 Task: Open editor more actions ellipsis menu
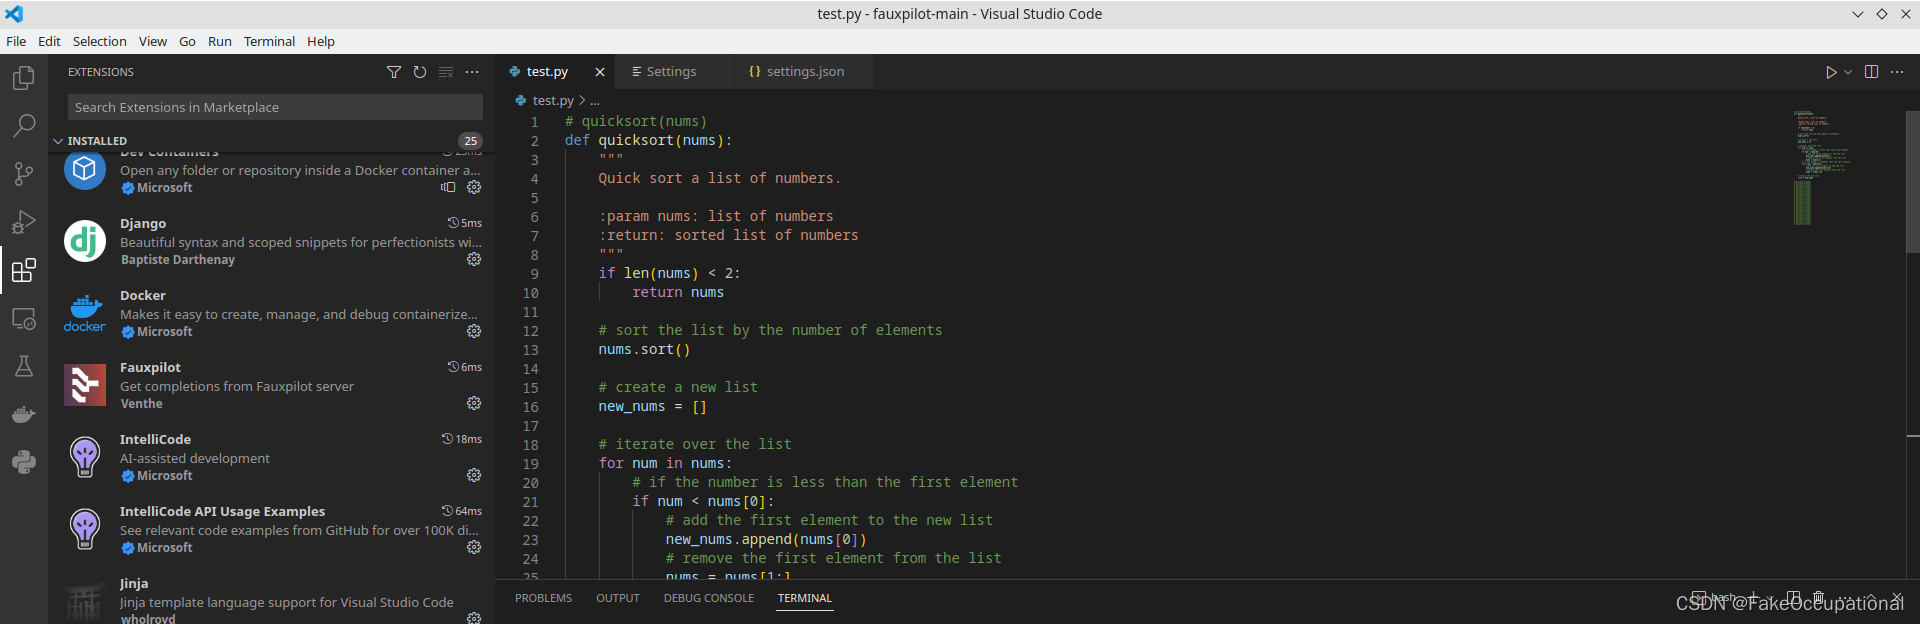1897,72
